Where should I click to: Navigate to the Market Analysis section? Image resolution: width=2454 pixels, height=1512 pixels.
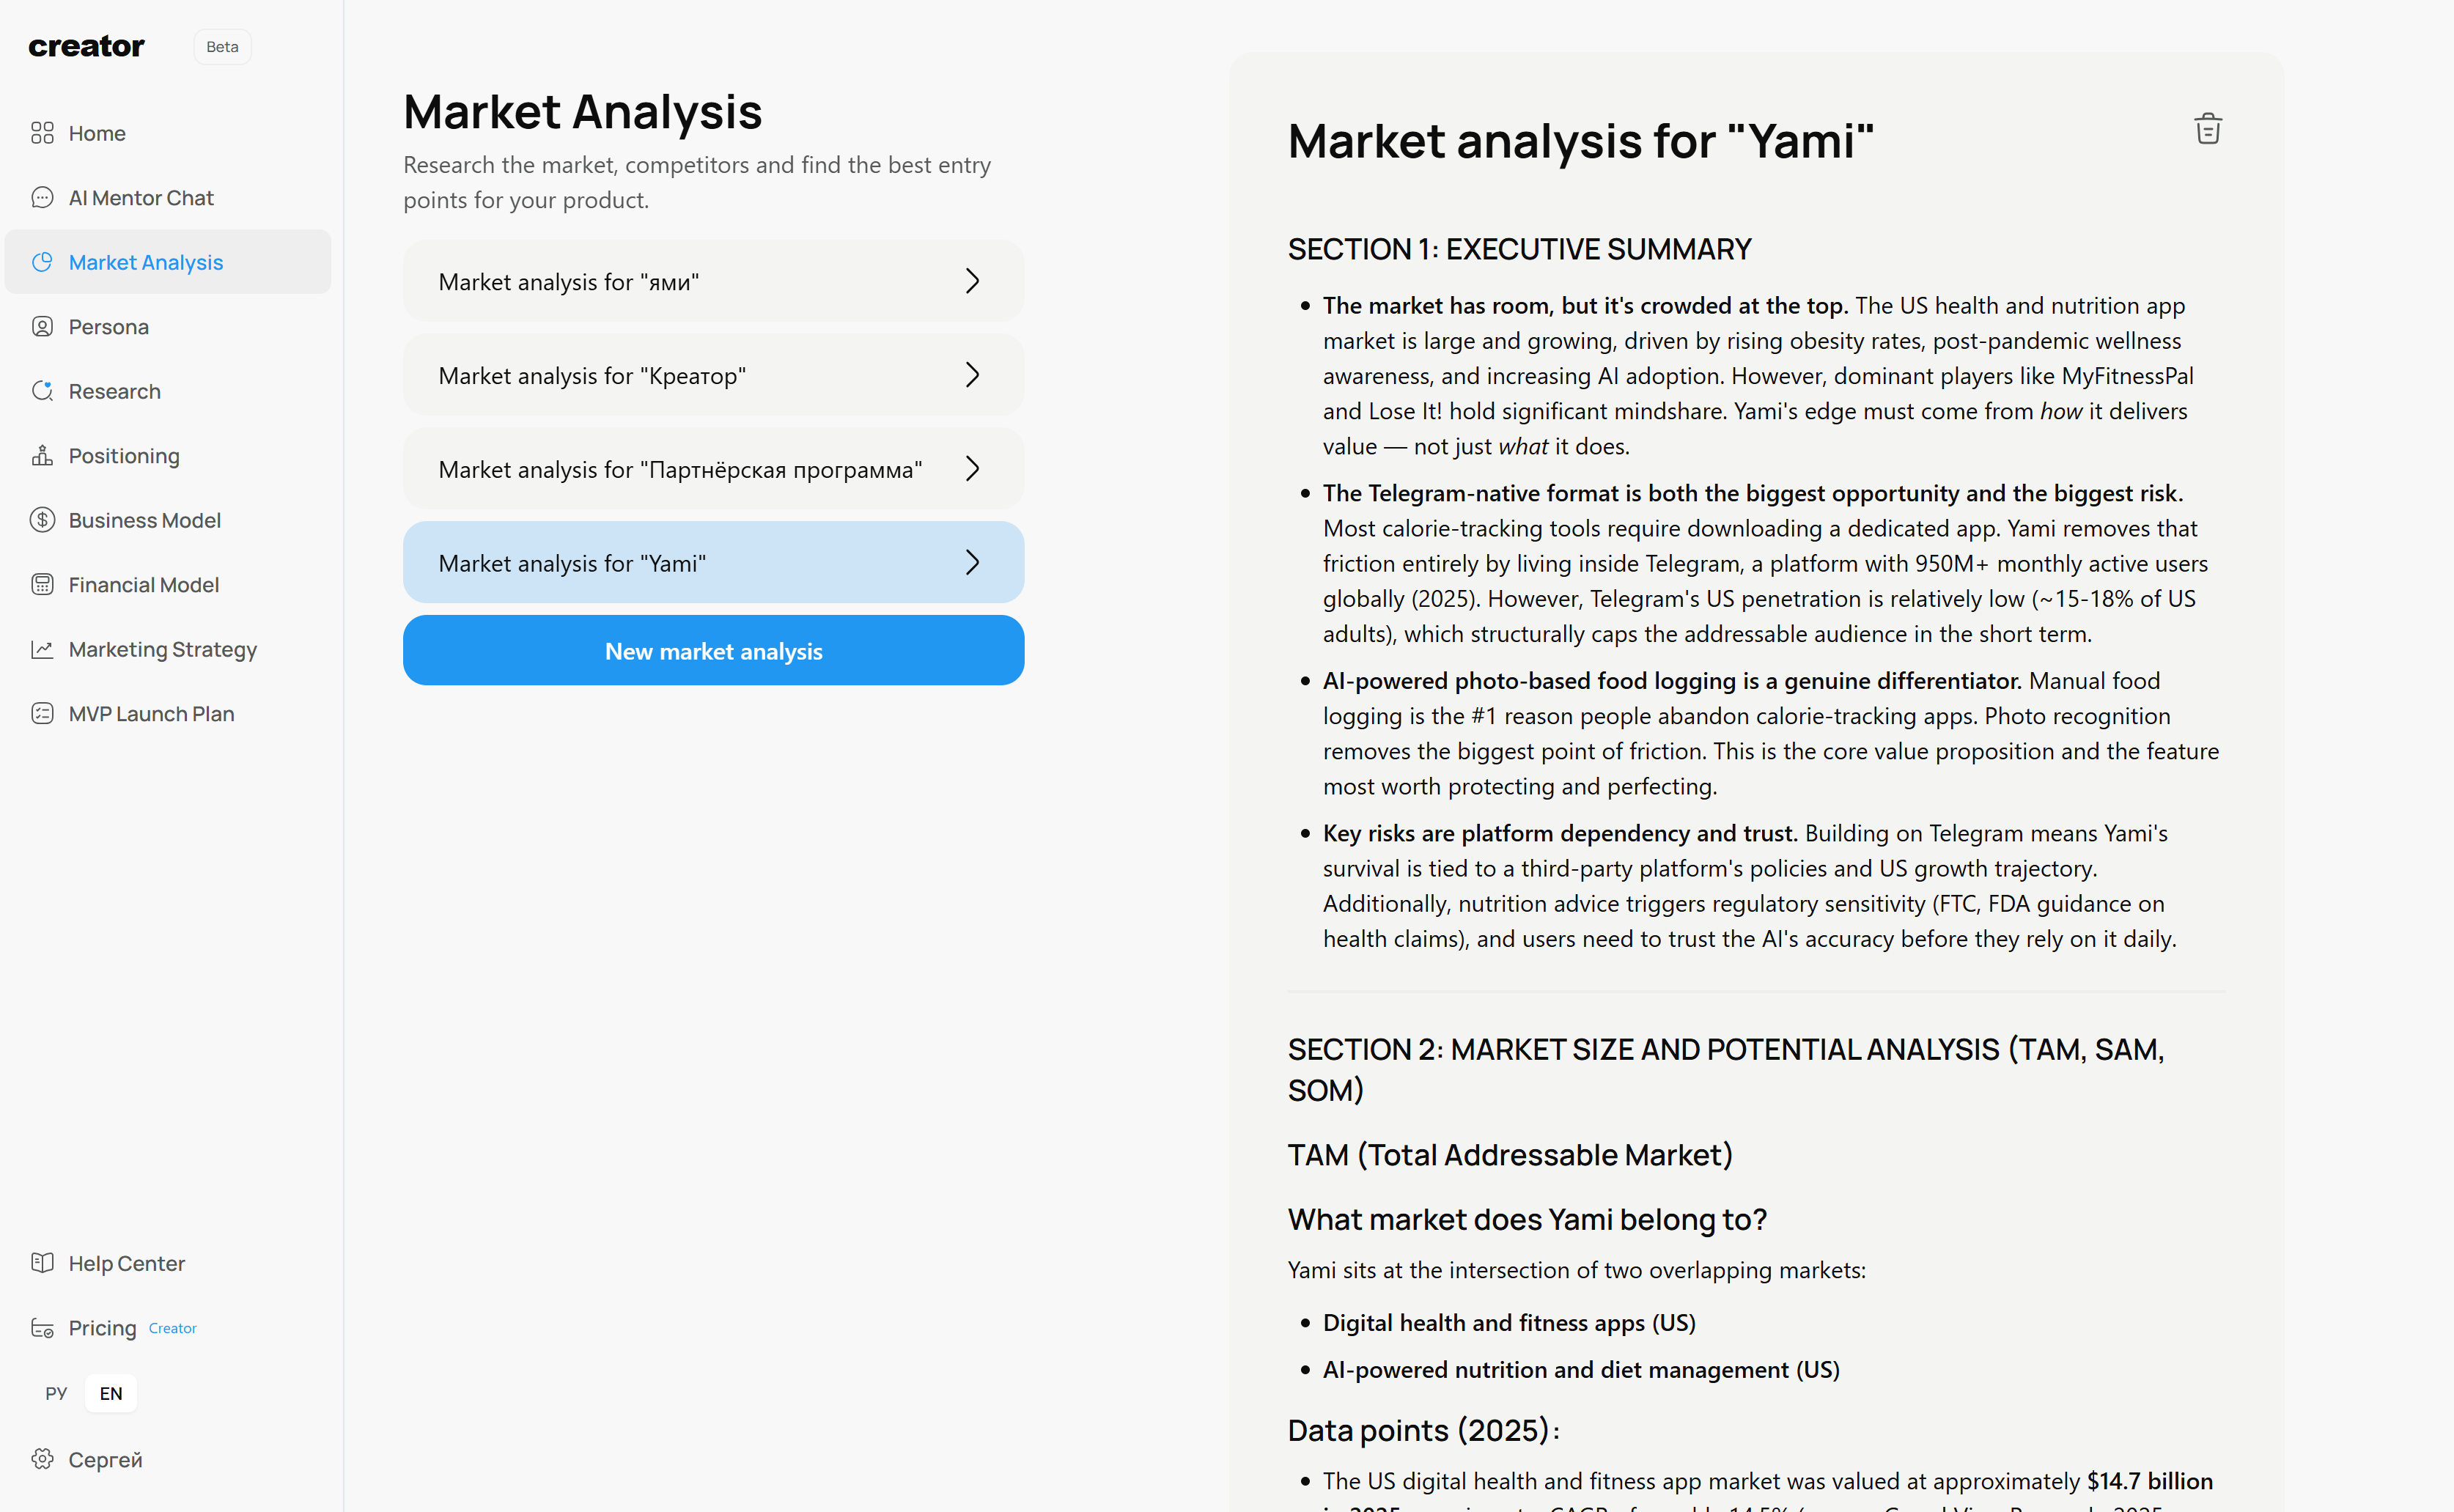pos(145,262)
